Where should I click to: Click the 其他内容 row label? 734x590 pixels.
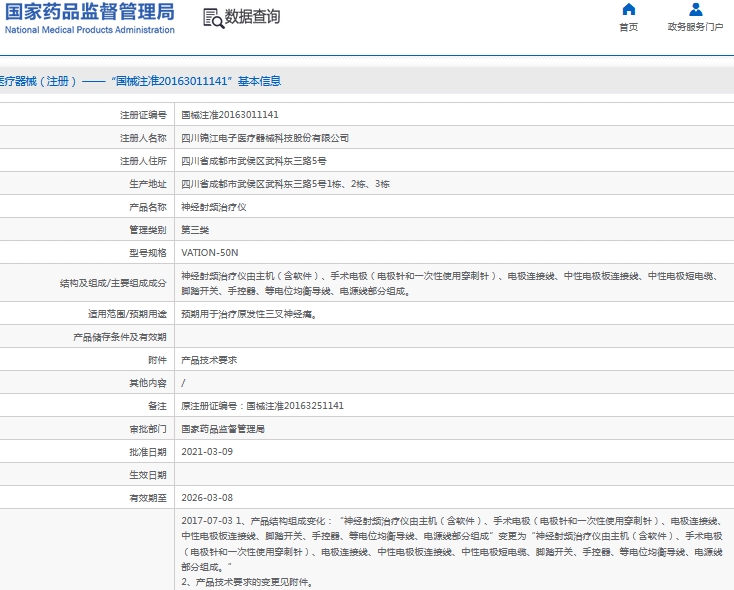[148, 383]
